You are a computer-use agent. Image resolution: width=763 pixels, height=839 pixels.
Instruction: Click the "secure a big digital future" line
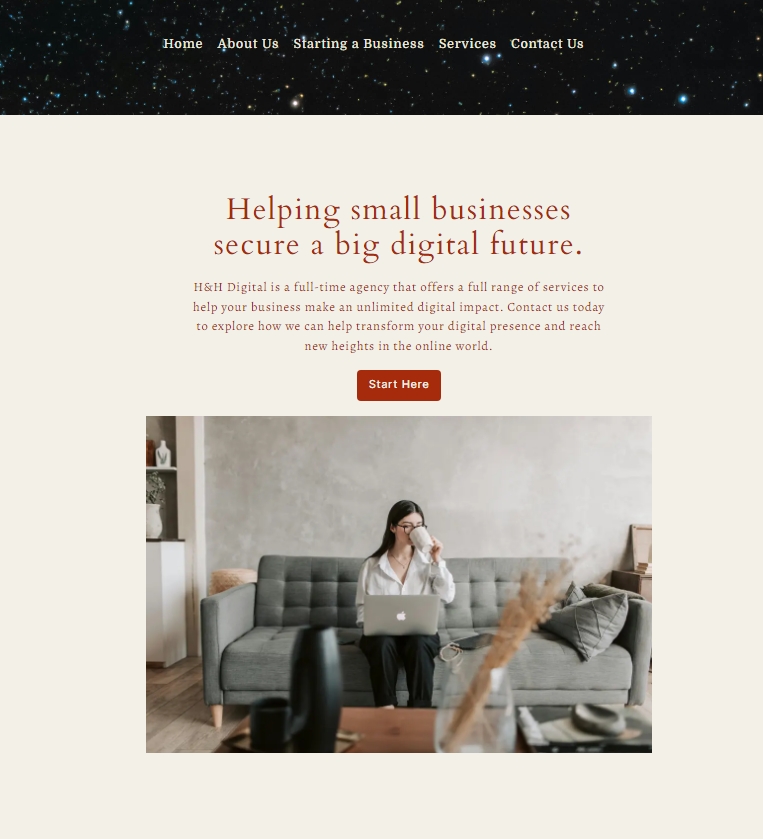point(398,245)
